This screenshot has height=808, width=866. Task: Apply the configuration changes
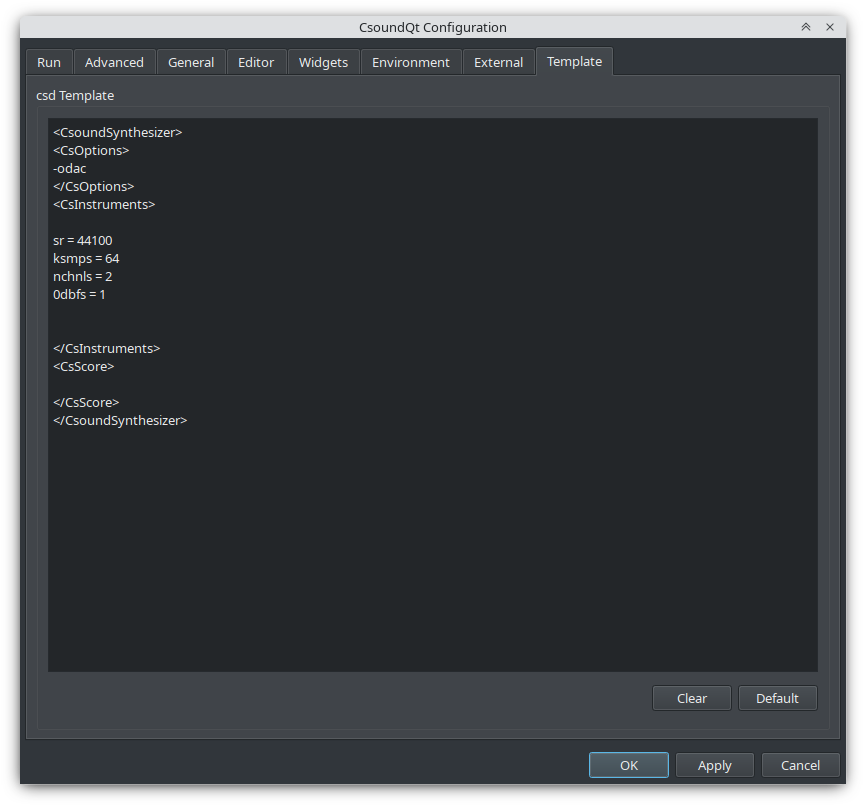(715, 765)
